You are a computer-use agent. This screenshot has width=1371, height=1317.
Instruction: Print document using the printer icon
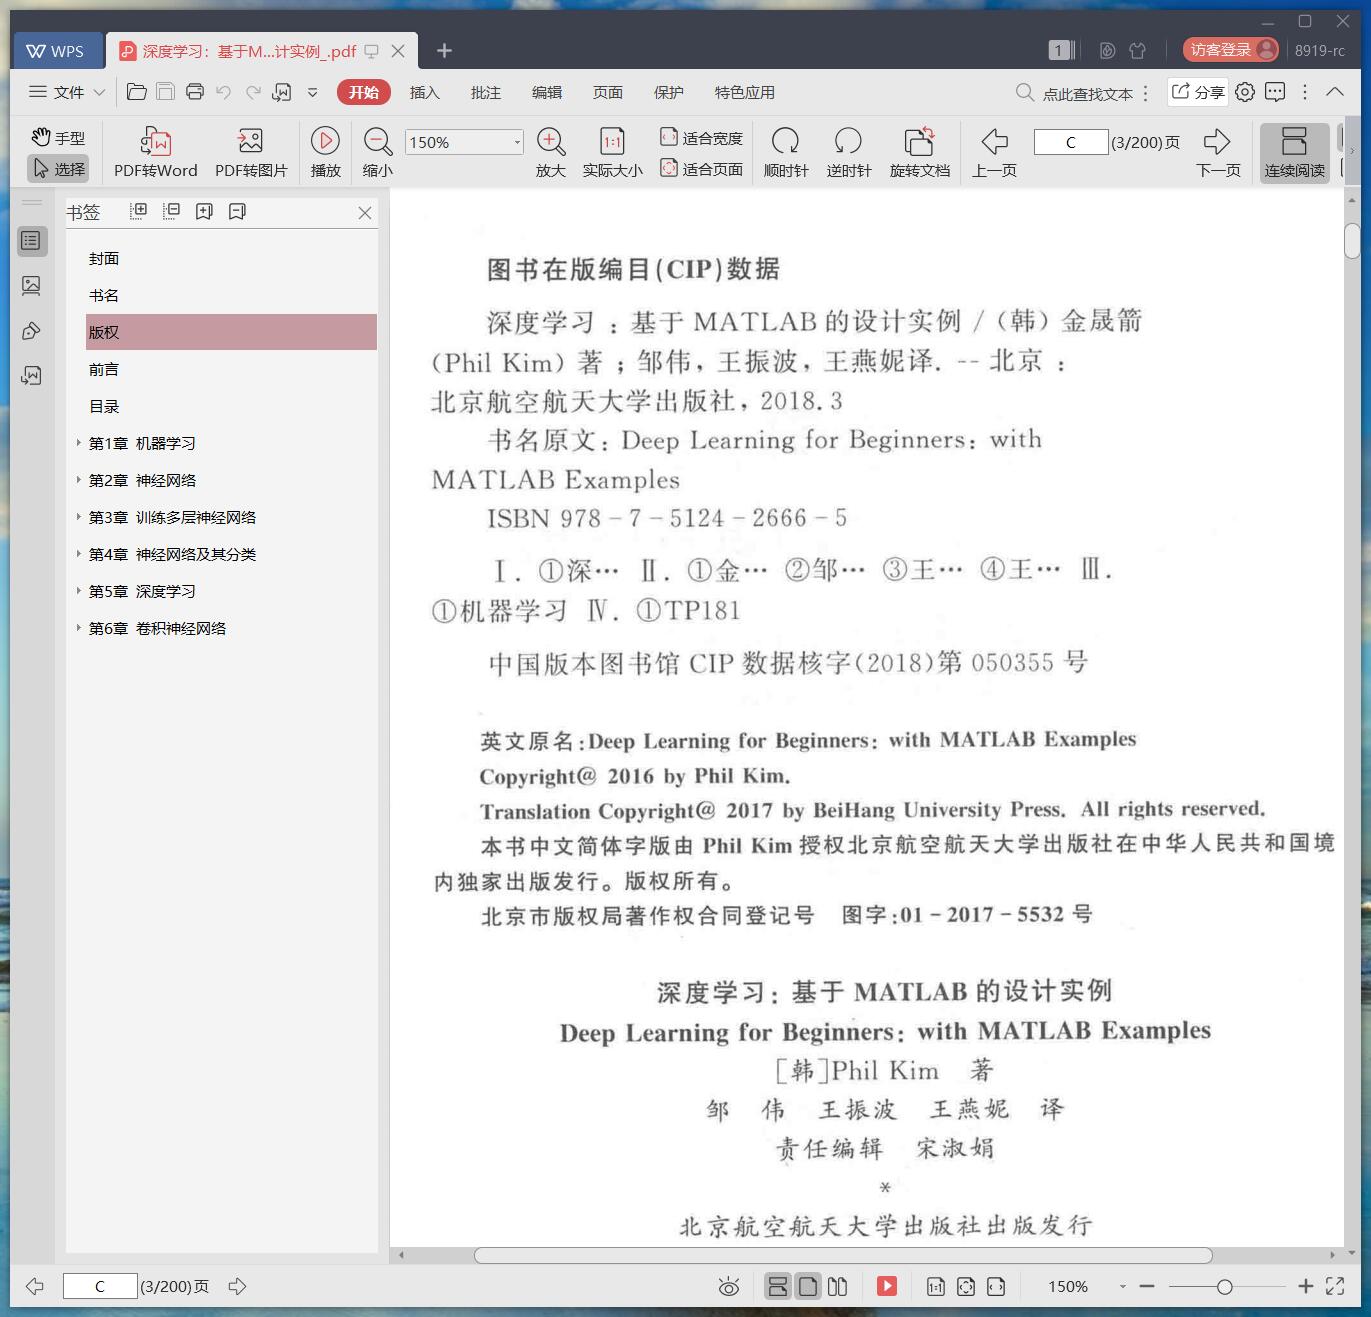[195, 92]
